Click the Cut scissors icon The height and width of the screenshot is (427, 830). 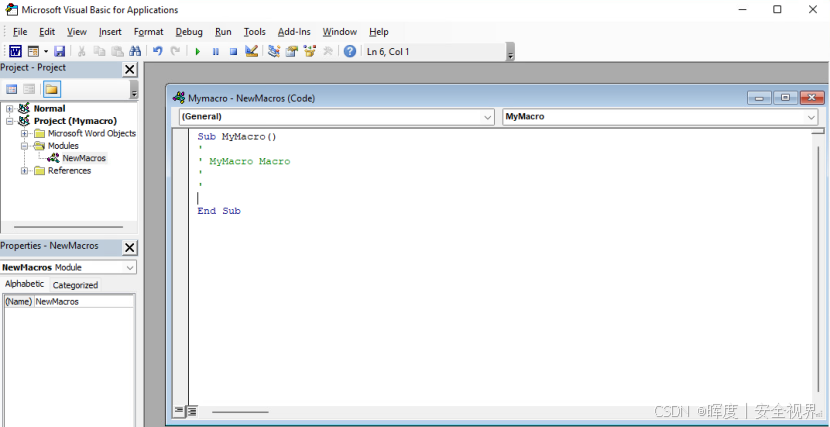[x=82, y=51]
